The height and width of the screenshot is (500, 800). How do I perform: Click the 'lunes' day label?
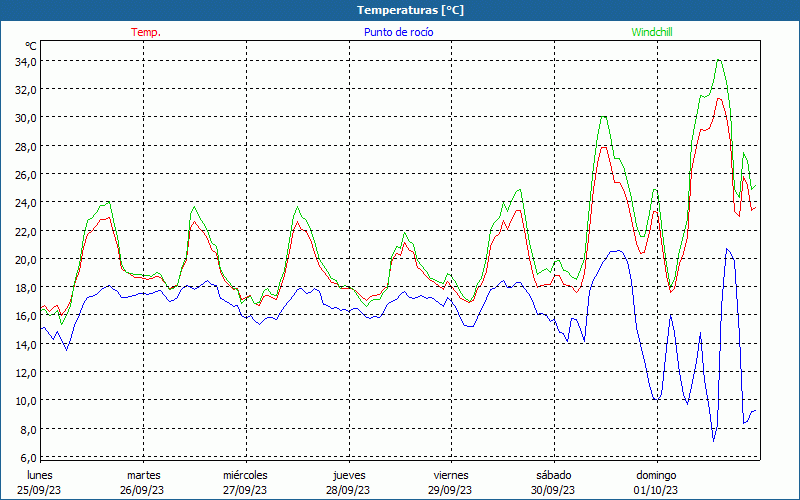point(40,475)
